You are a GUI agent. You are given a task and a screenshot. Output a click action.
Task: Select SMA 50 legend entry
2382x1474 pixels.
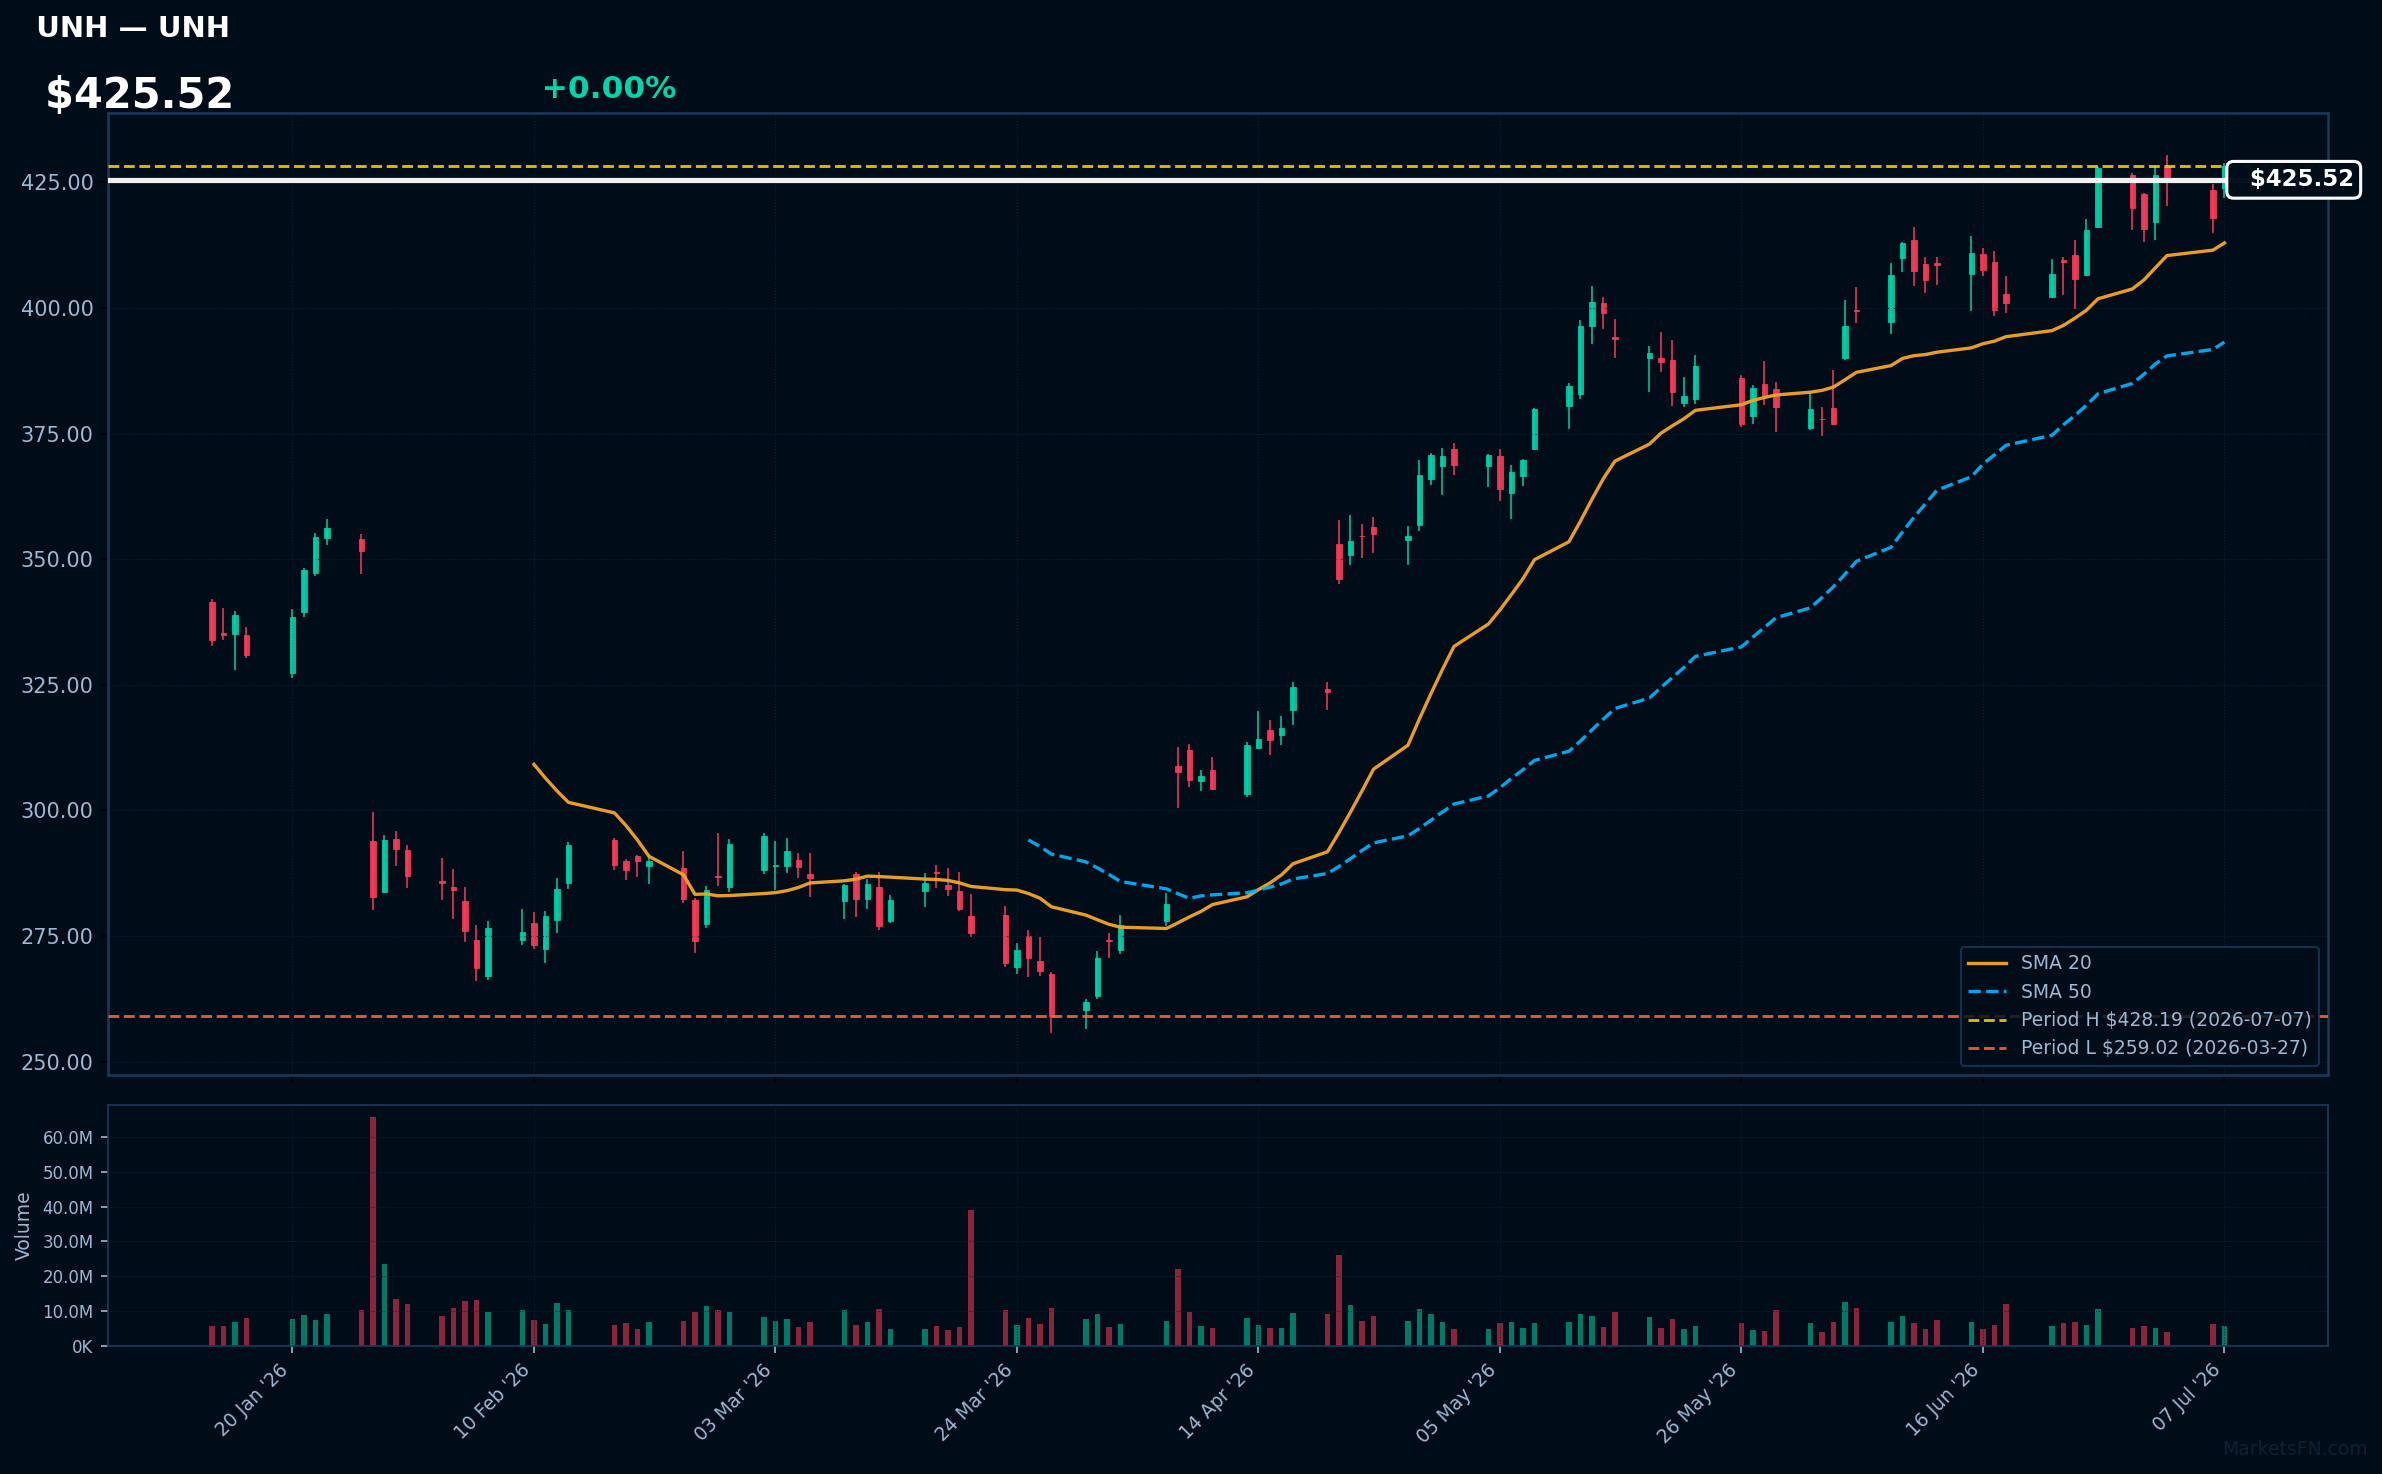tap(2029, 992)
